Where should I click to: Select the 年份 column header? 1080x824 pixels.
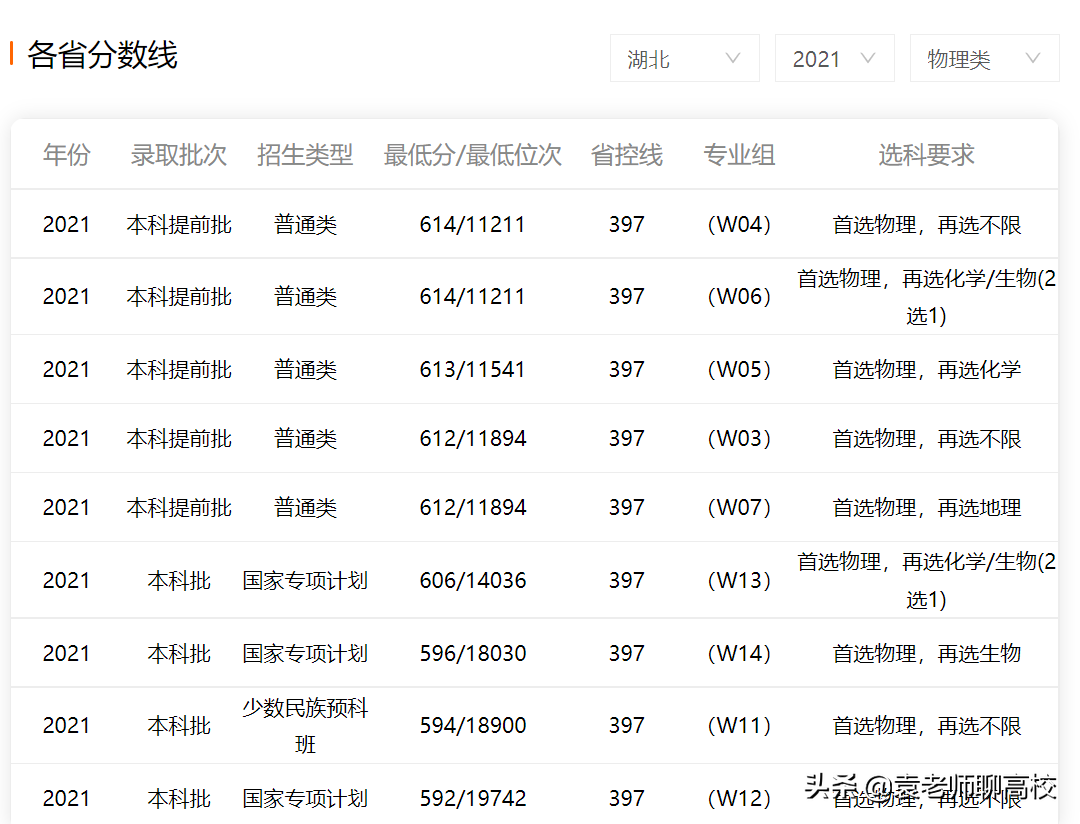[x=66, y=155]
